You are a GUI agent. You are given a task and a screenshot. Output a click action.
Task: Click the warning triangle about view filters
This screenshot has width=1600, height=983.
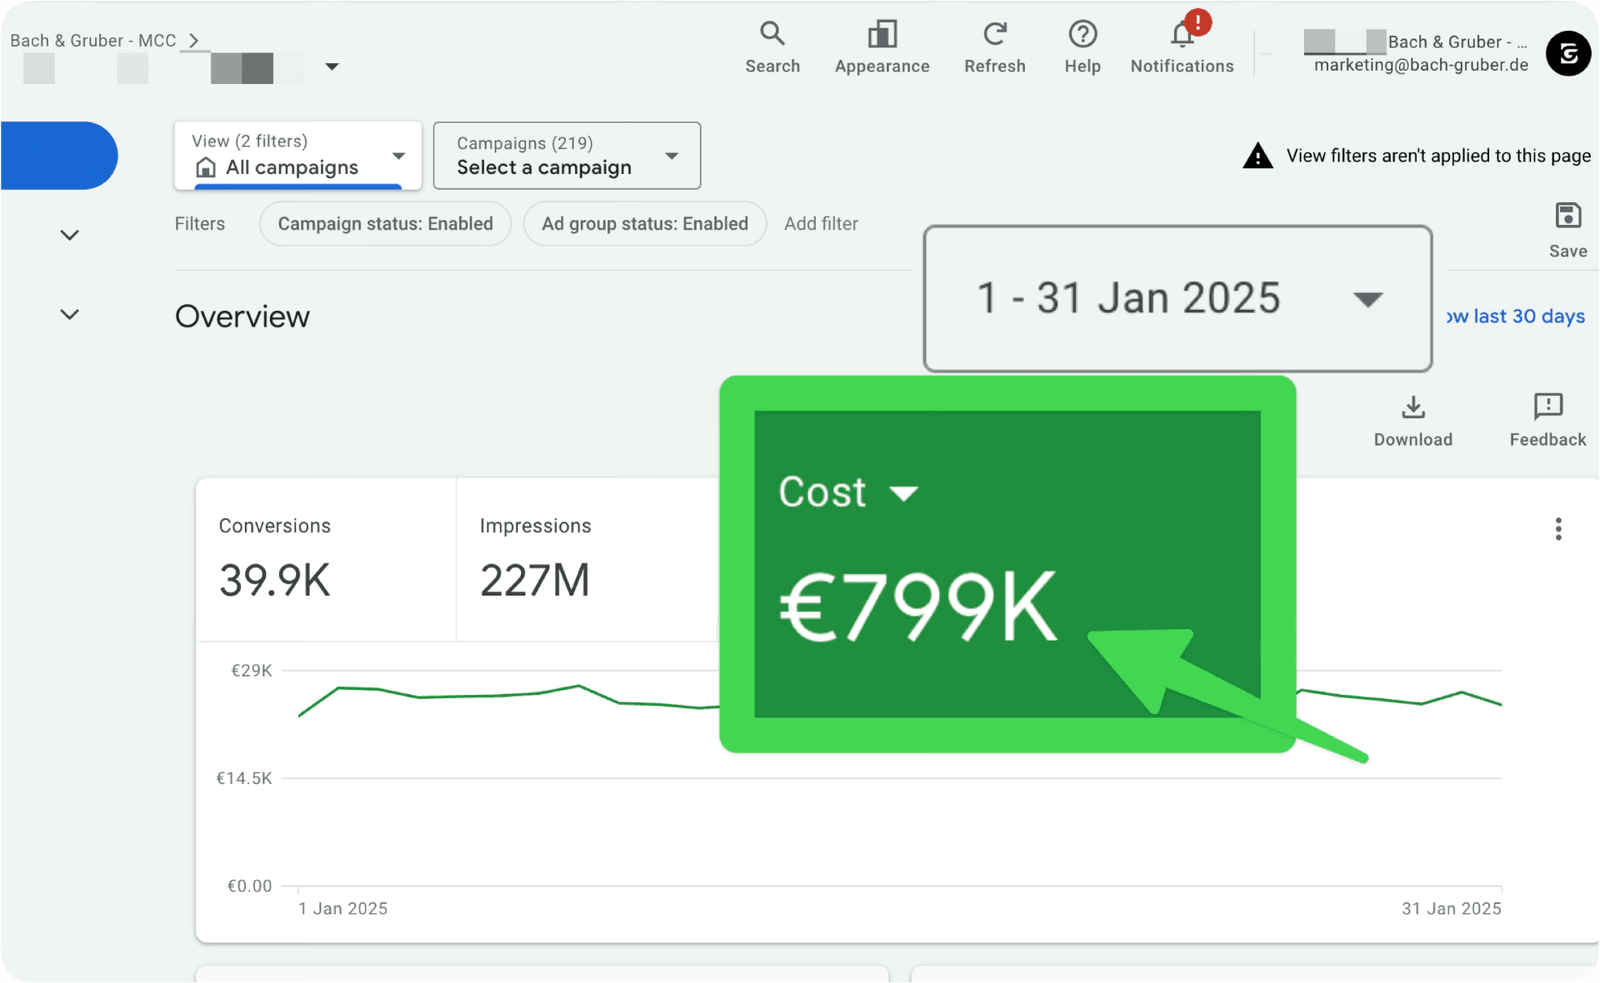tap(1257, 156)
